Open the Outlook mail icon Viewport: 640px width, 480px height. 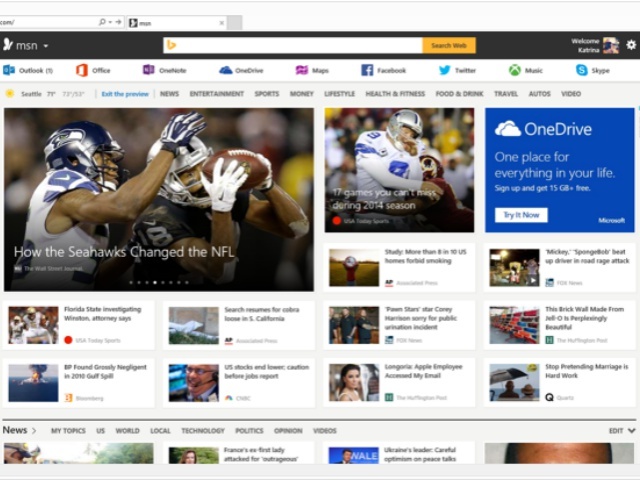[9, 70]
